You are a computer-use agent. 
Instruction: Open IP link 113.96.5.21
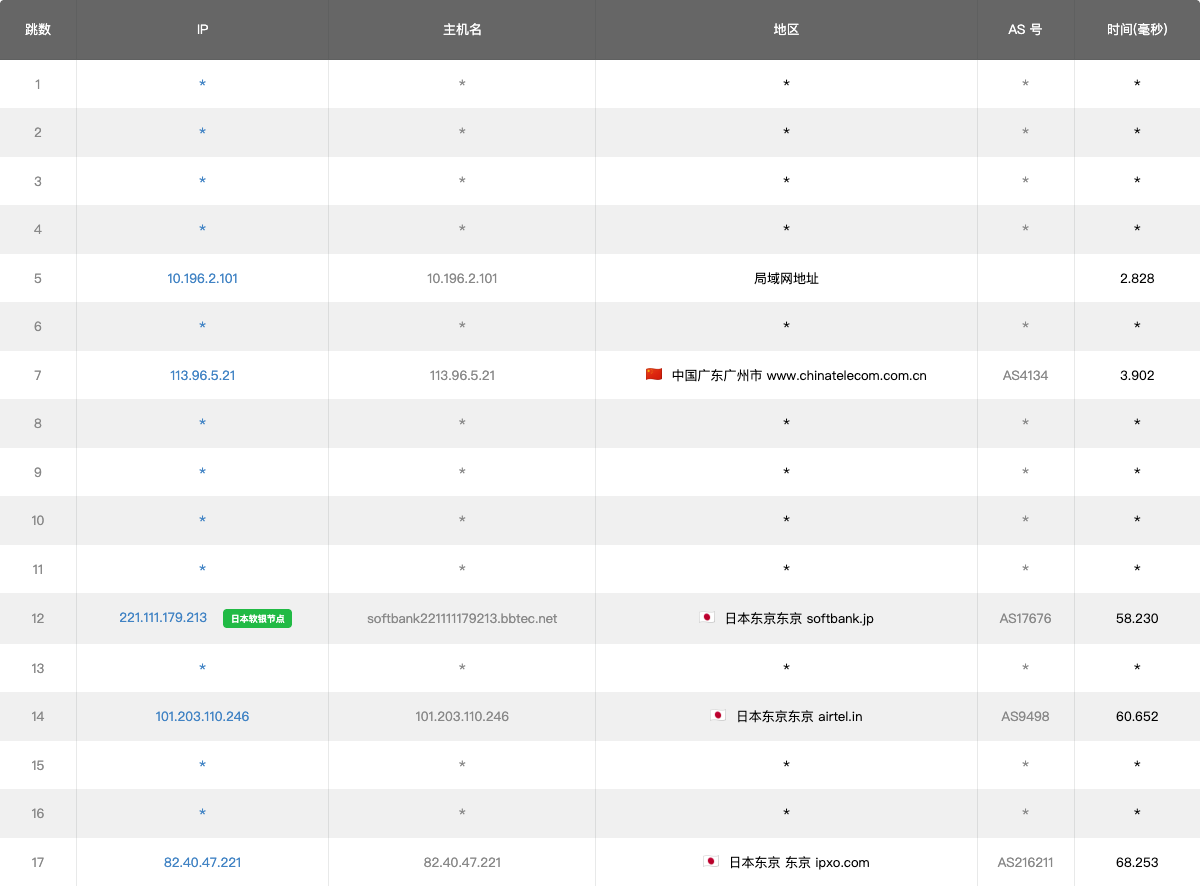202,376
